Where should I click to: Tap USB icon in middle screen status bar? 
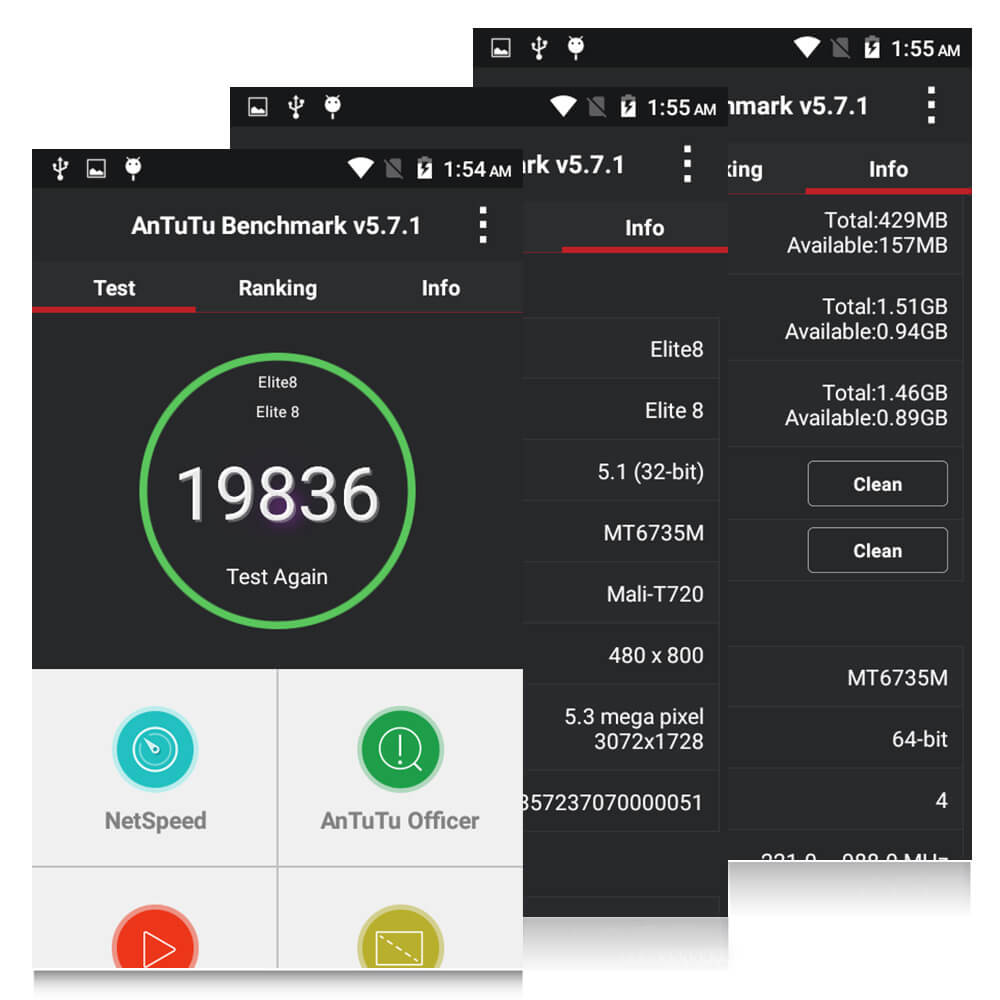click(x=296, y=107)
